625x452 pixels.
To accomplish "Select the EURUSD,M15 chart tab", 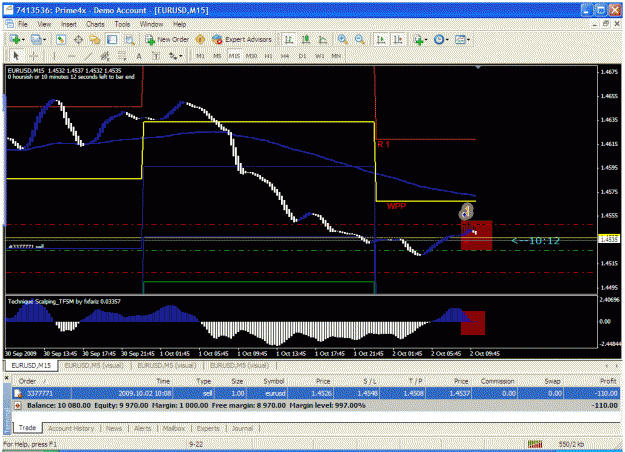I will (x=31, y=366).
